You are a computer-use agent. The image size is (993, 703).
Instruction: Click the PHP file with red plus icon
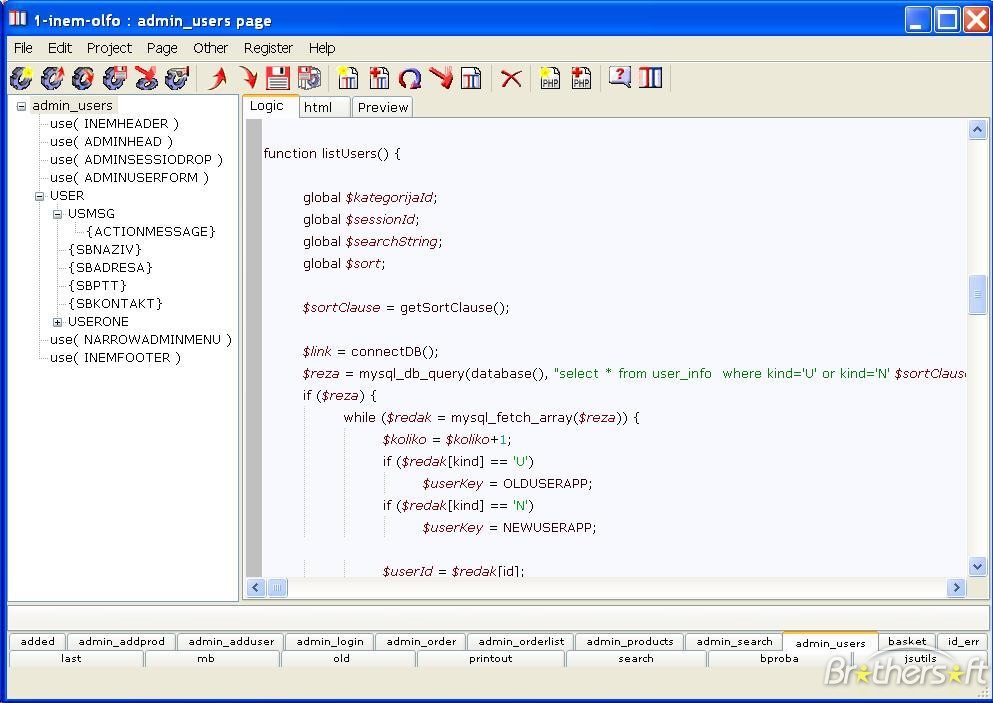pos(581,79)
